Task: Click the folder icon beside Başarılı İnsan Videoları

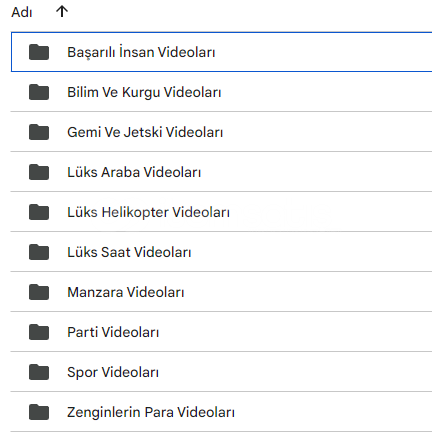Action: point(39,52)
